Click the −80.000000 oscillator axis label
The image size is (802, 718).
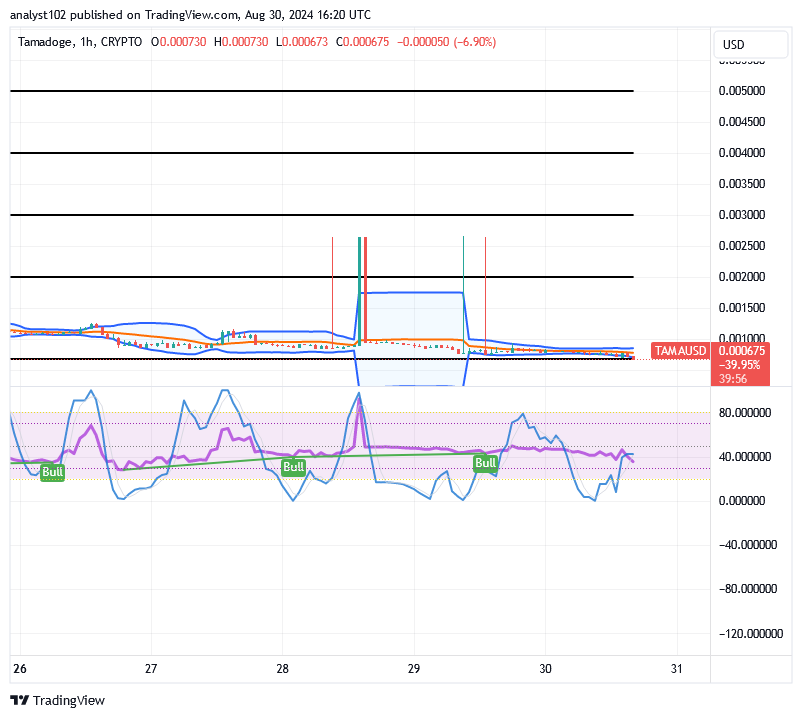(x=748, y=589)
